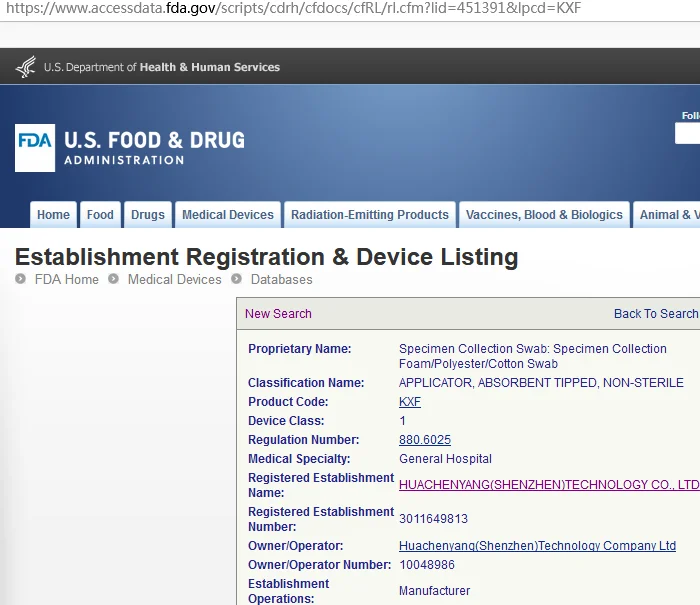The height and width of the screenshot is (605, 700).
Task: Click the Device Class label
Action: coord(286,421)
